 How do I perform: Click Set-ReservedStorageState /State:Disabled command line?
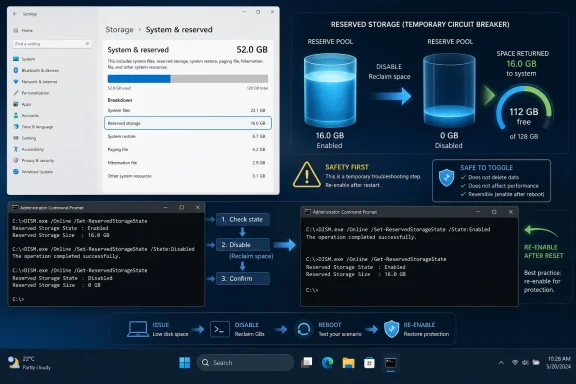coord(103,249)
